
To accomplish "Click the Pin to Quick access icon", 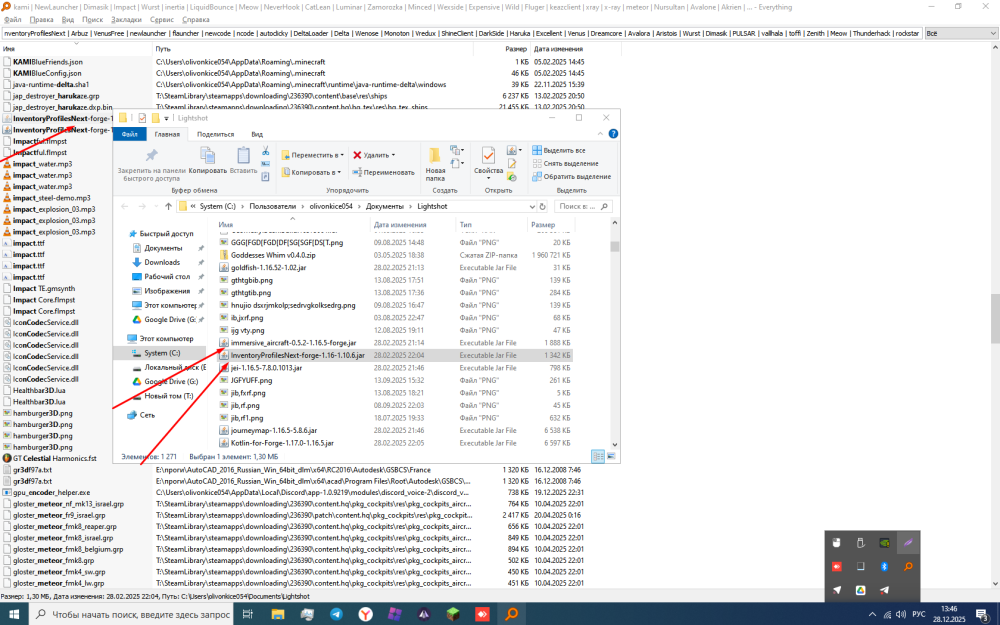I will click(152, 155).
